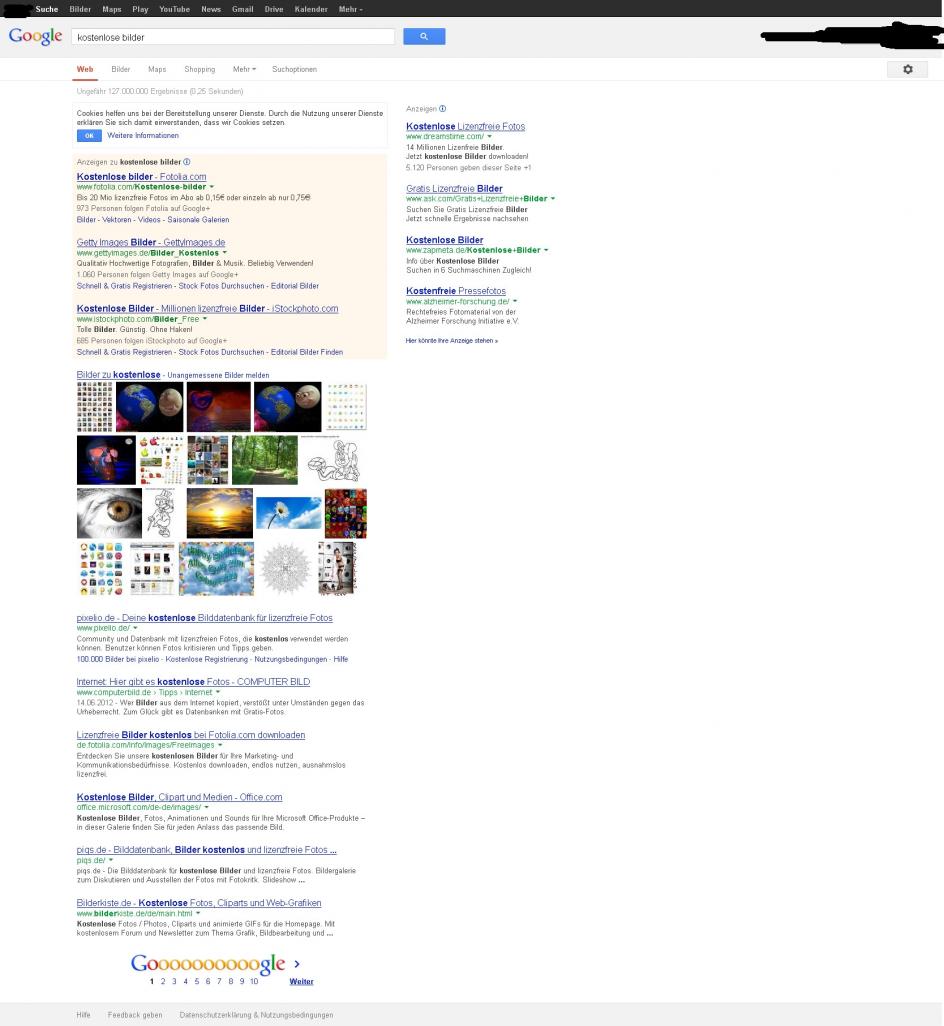The width and height of the screenshot is (944, 1026).
Task: Open YouTube from top black bar
Action: pos(175,9)
